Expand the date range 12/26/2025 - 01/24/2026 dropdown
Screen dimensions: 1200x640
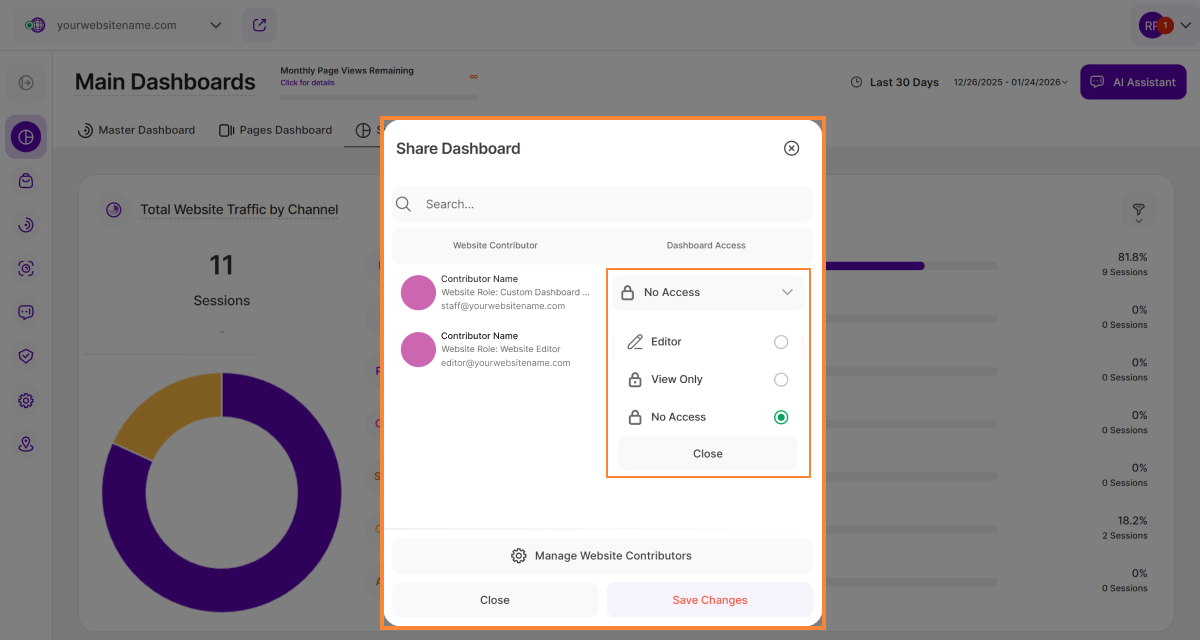tap(1010, 82)
